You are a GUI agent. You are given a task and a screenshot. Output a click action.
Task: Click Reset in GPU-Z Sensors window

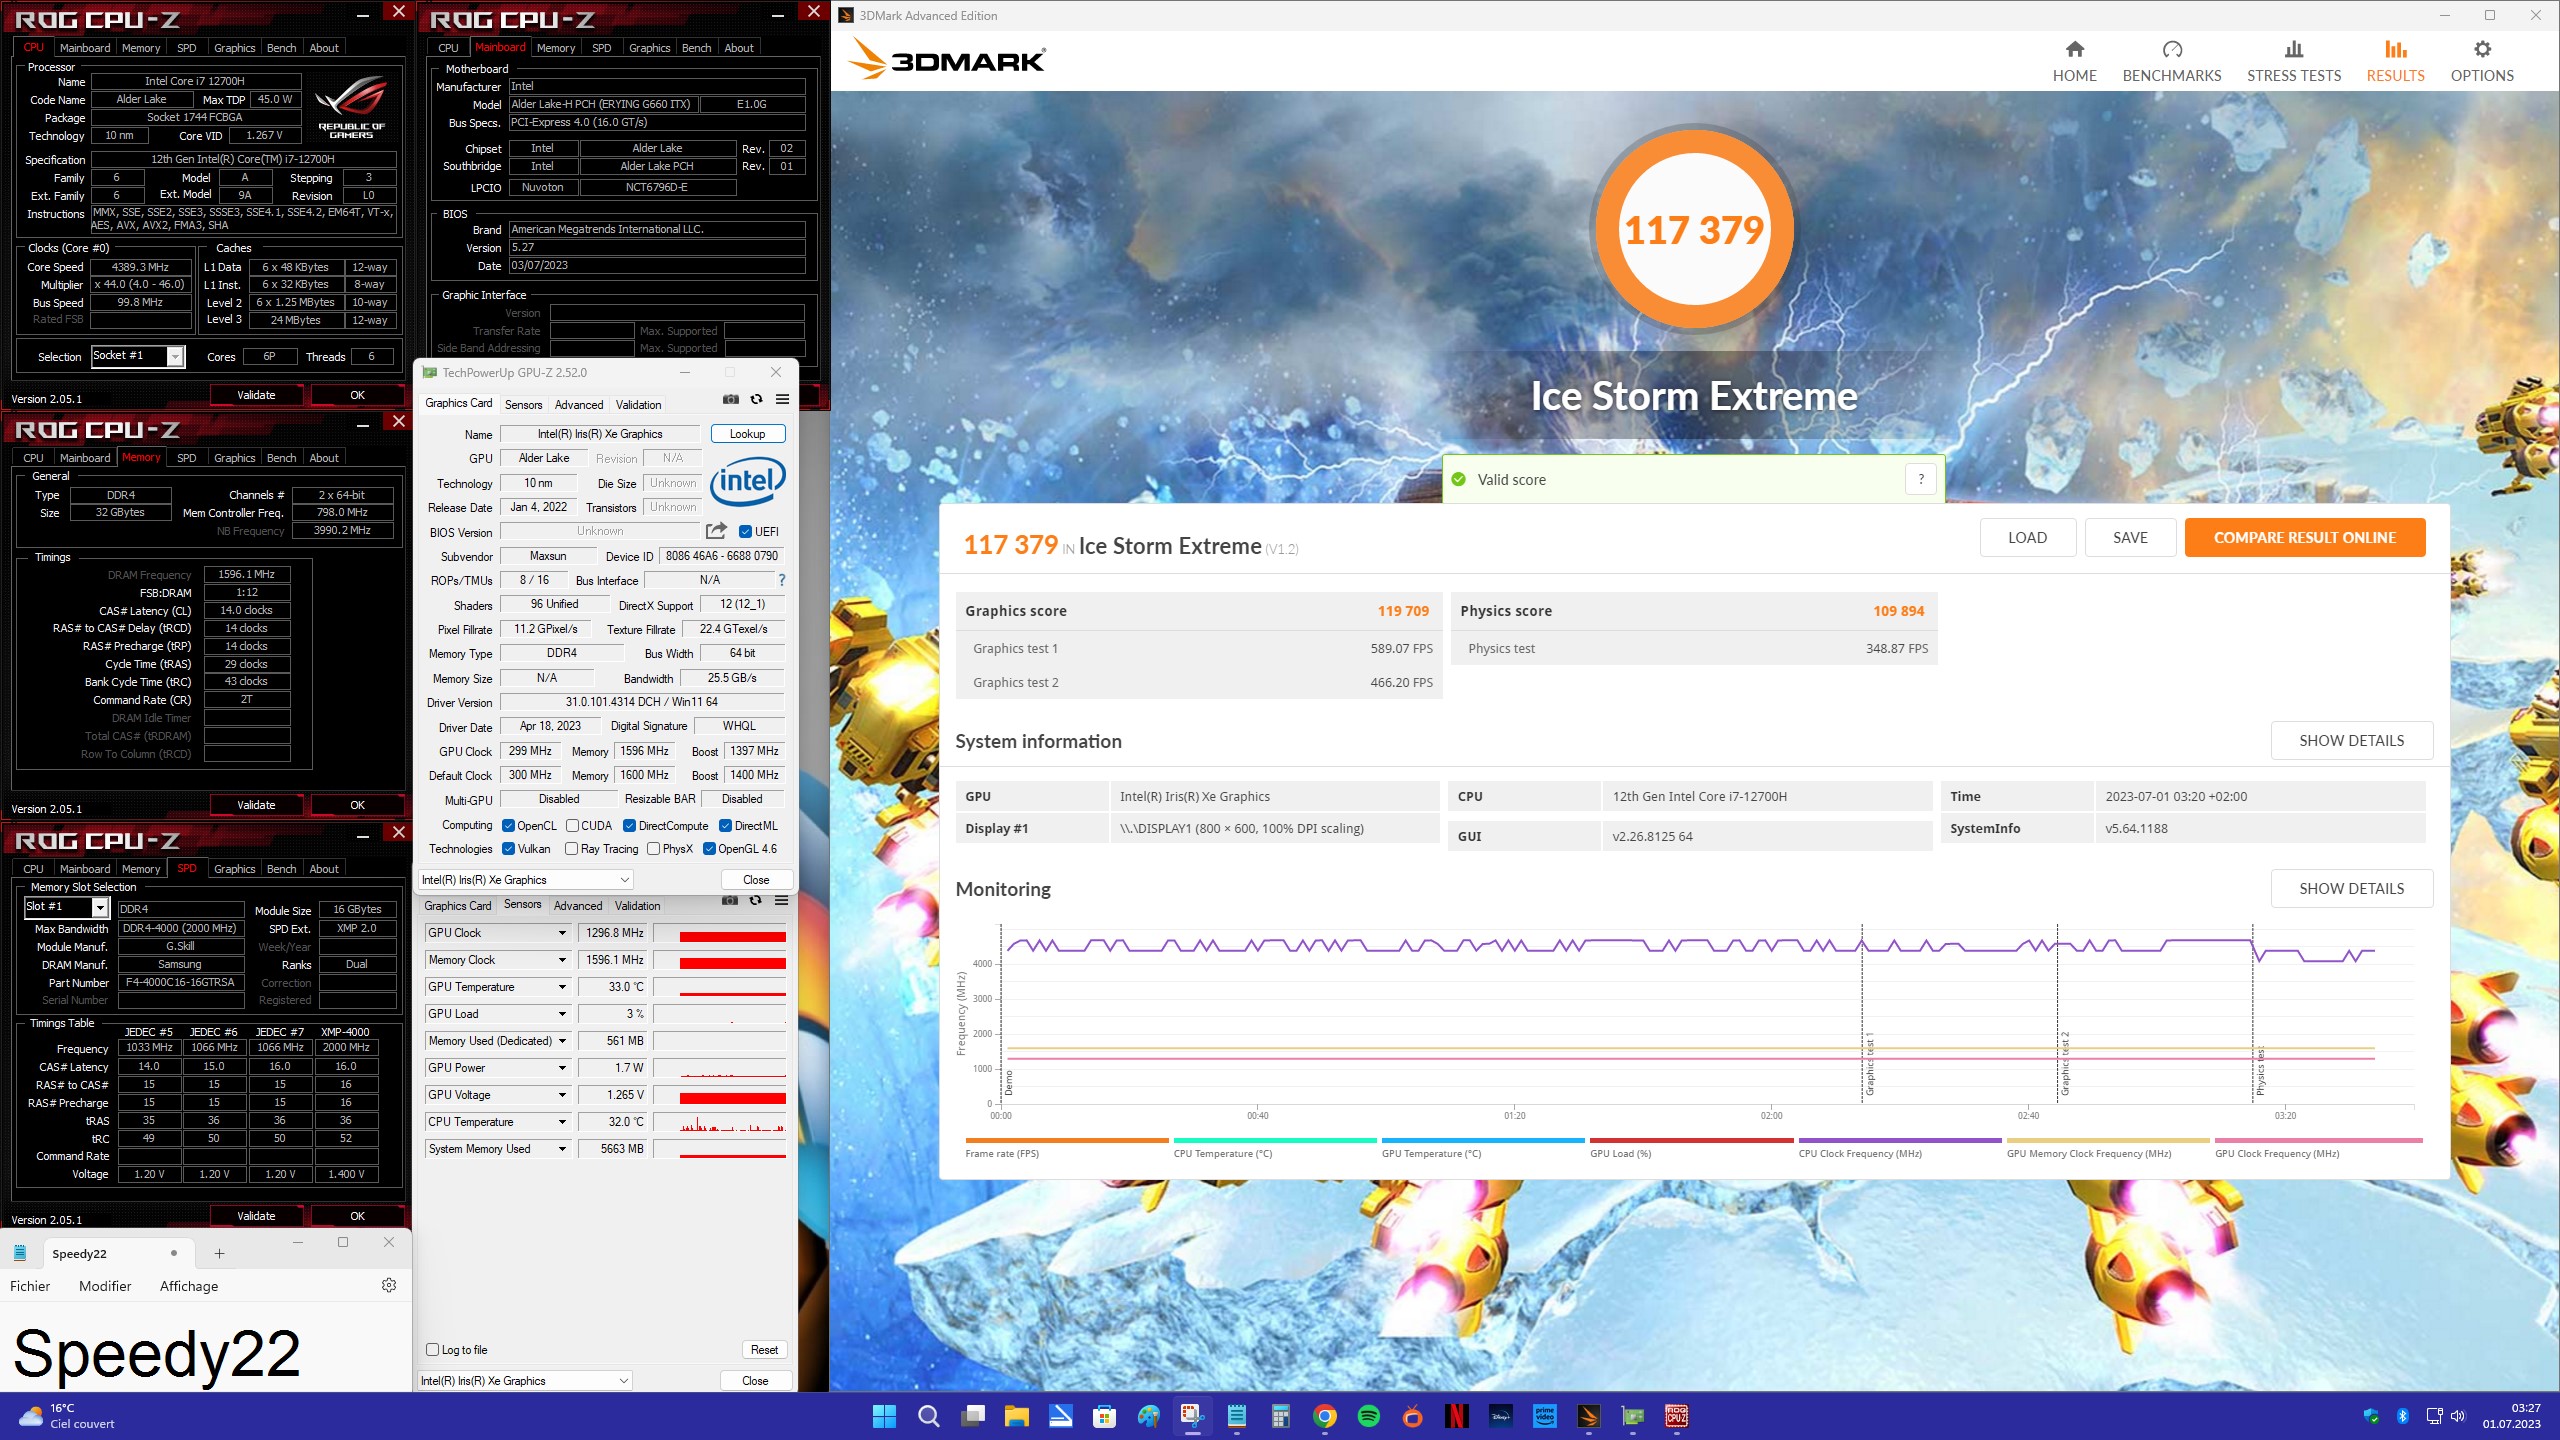pyautogui.click(x=764, y=1350)
